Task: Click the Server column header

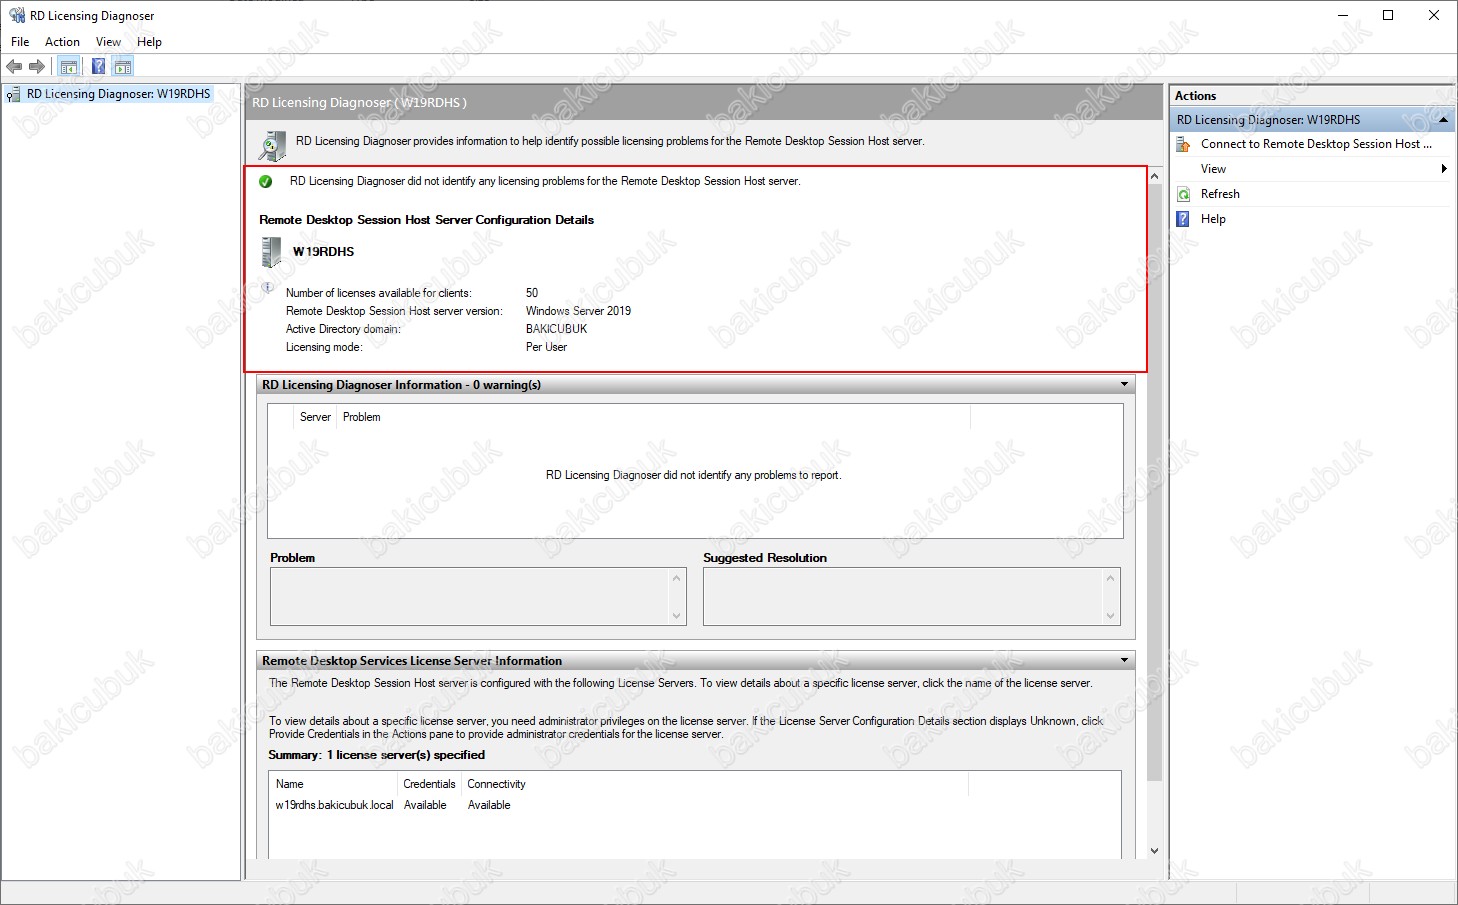Action: pyautogui.click(x=315, y=417)
